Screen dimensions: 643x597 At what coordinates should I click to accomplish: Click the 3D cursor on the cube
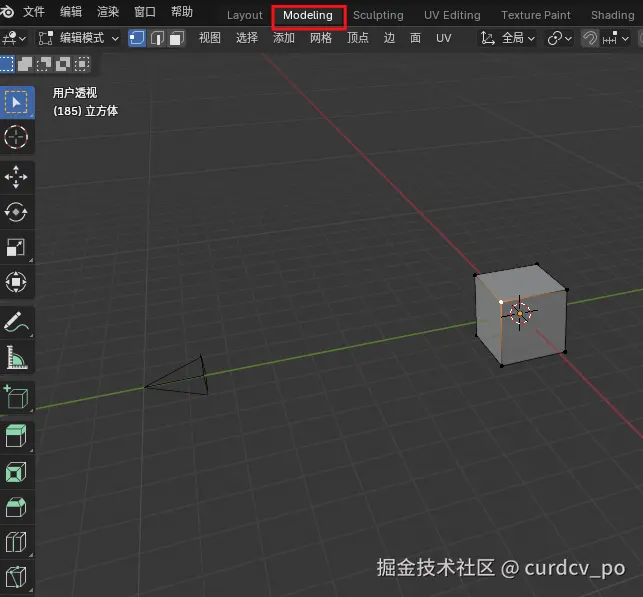click(x=520, y=313)
